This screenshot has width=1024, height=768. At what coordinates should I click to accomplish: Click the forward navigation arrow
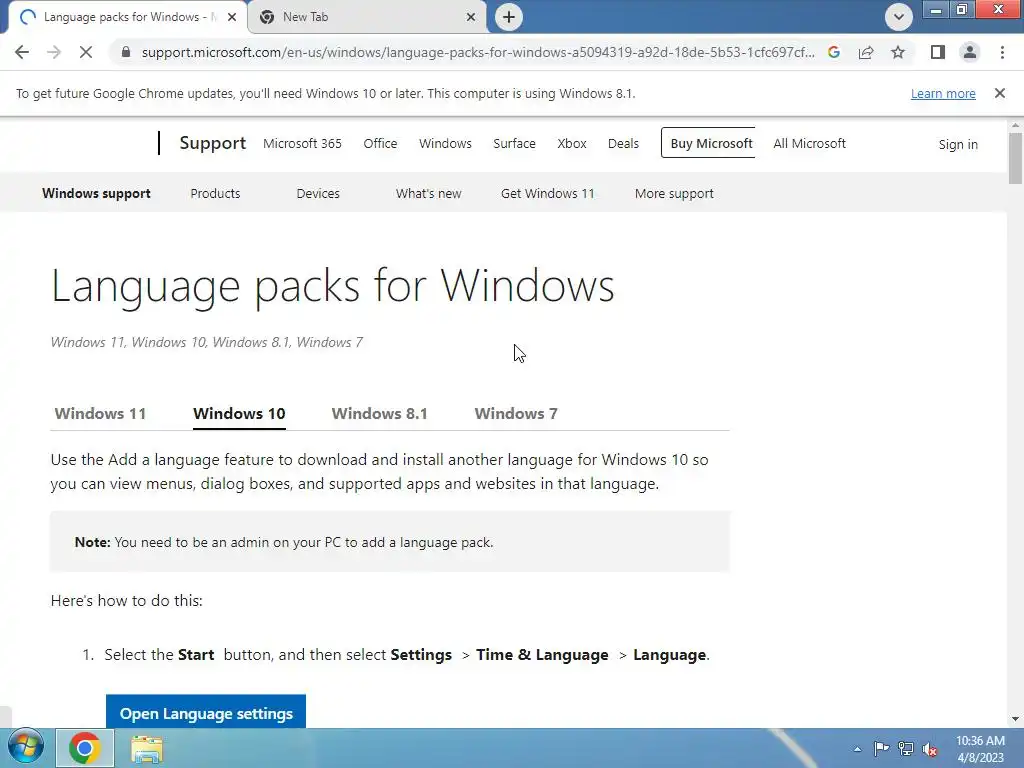54,52
